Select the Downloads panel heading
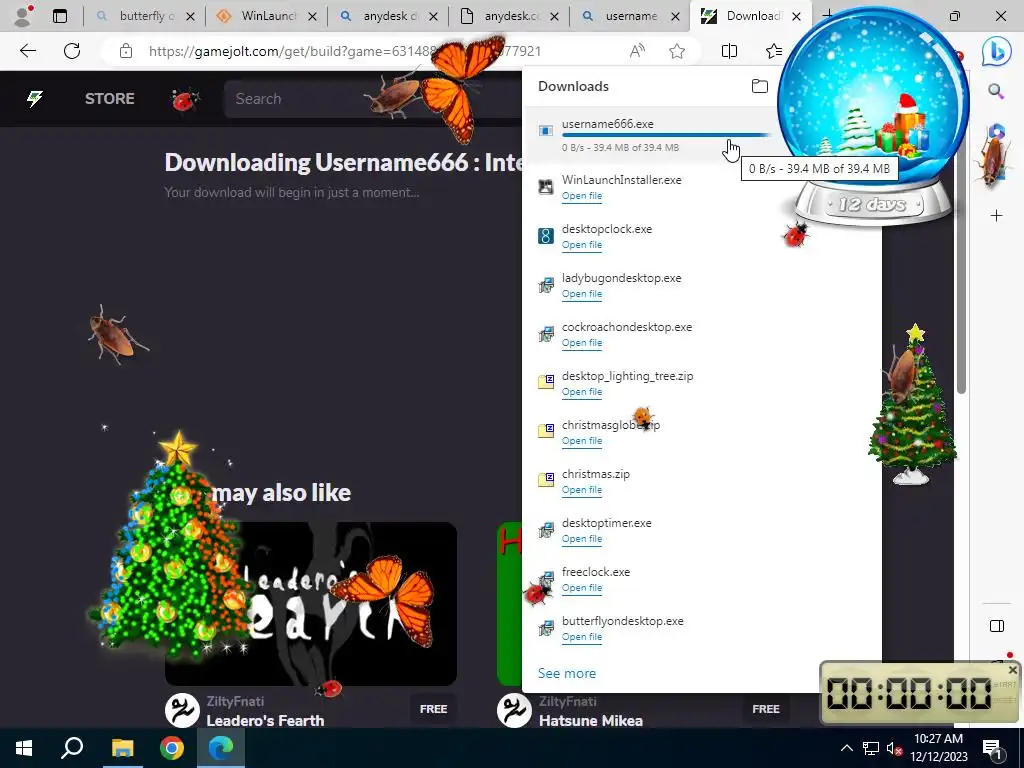This screenshot has width=1024, height=768. (573, 86)
